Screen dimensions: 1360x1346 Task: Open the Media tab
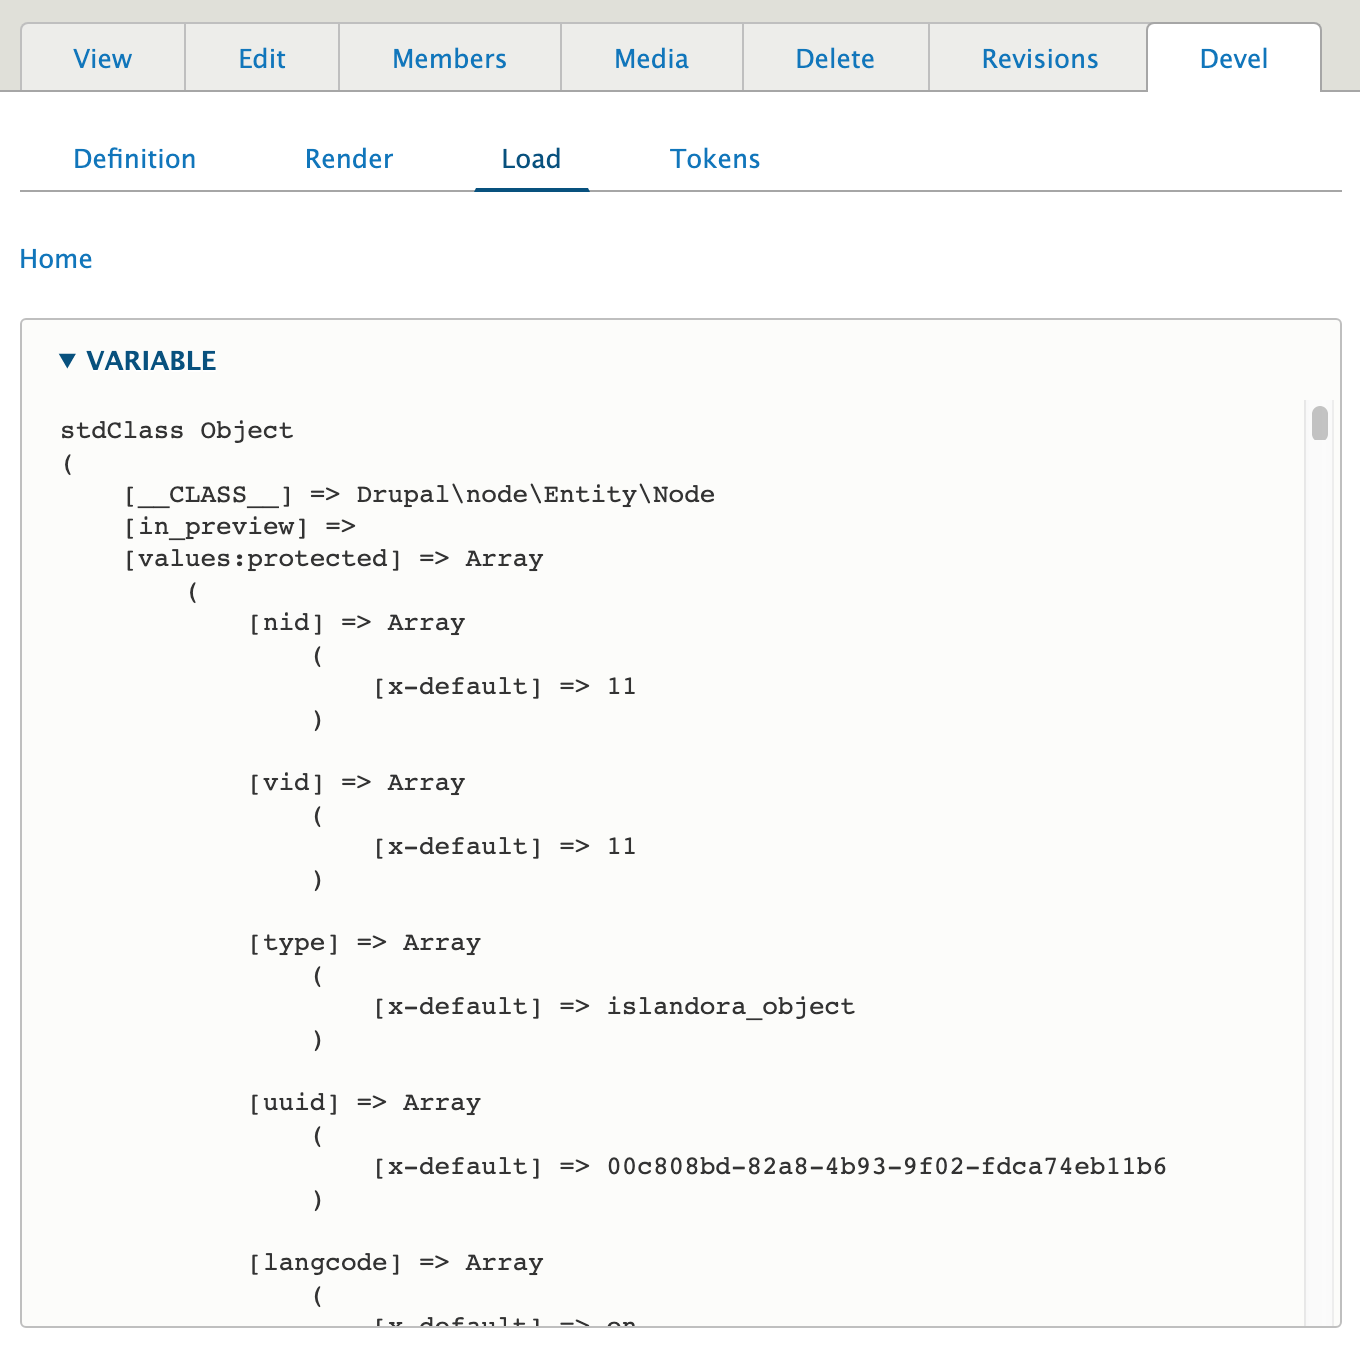click(651, 58)
